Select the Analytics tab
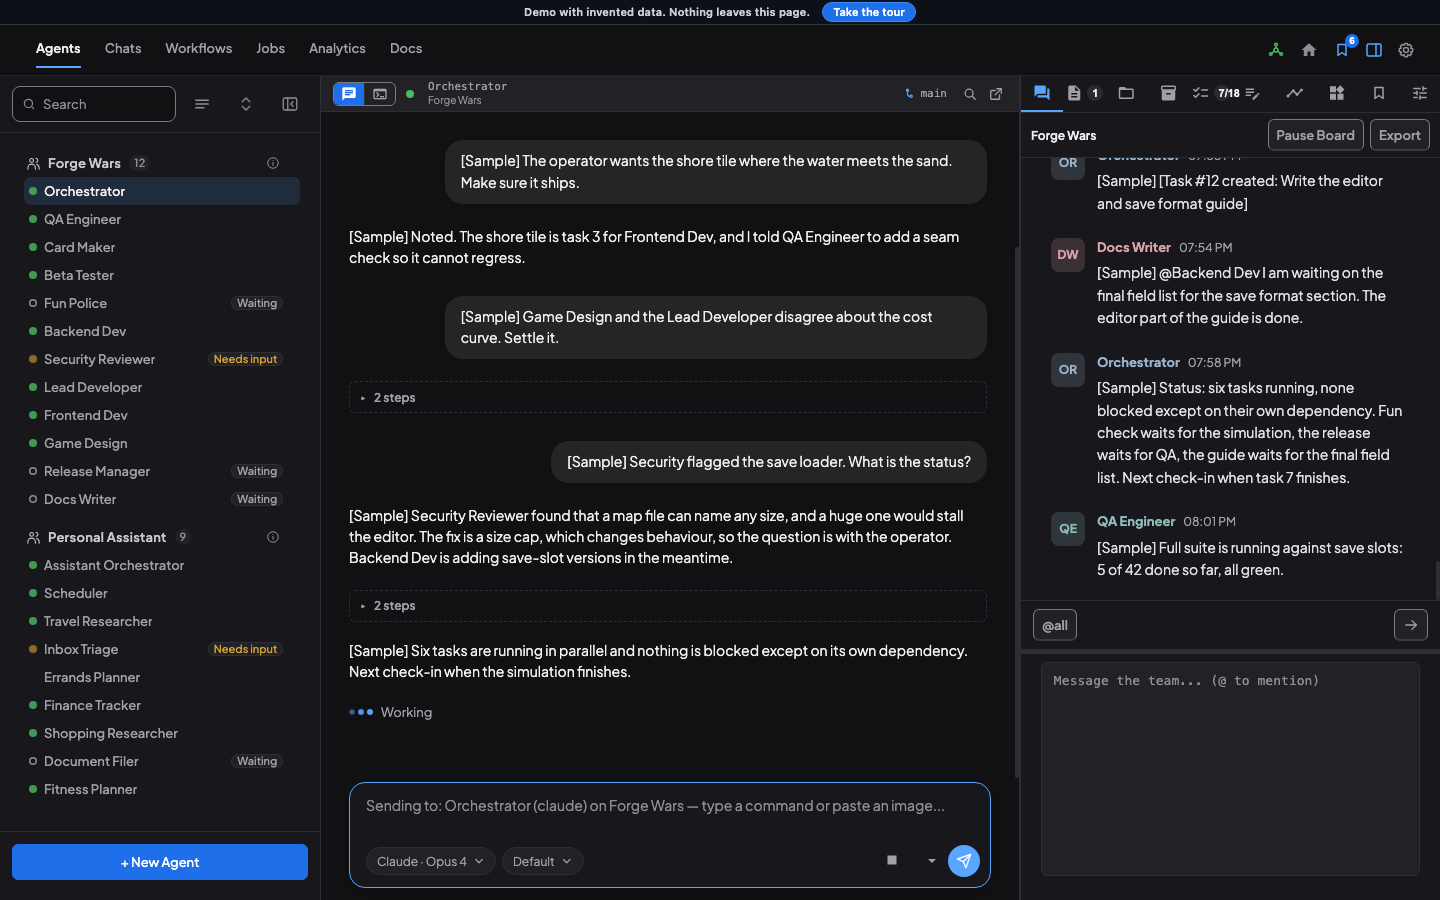Viewport: 1440px width, 900px height. click(x=337, y=49)
